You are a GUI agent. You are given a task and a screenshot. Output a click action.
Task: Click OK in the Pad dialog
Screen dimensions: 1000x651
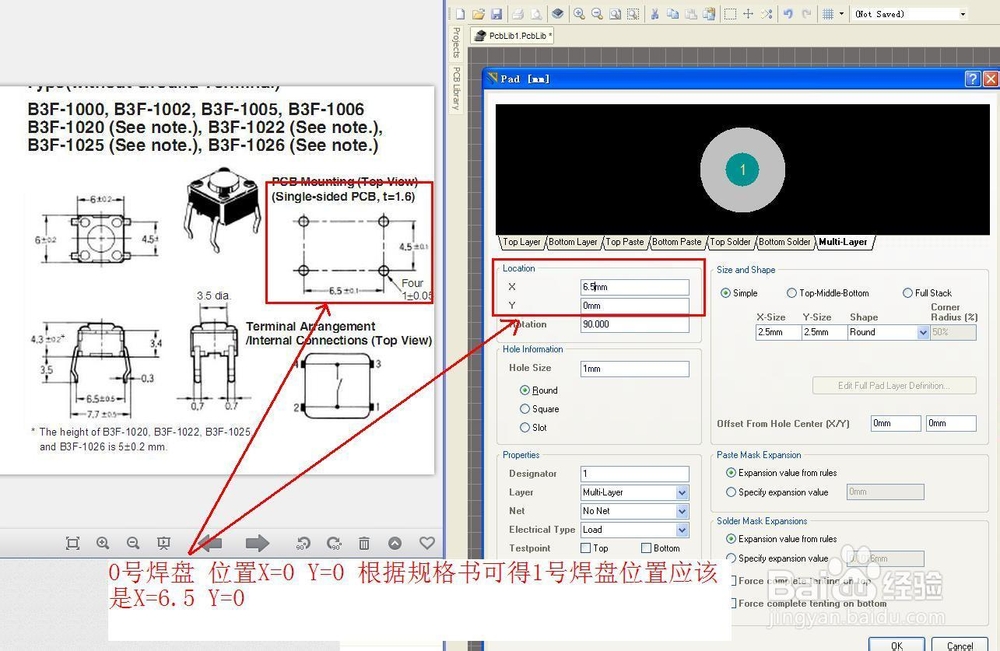tap(897, 644)
